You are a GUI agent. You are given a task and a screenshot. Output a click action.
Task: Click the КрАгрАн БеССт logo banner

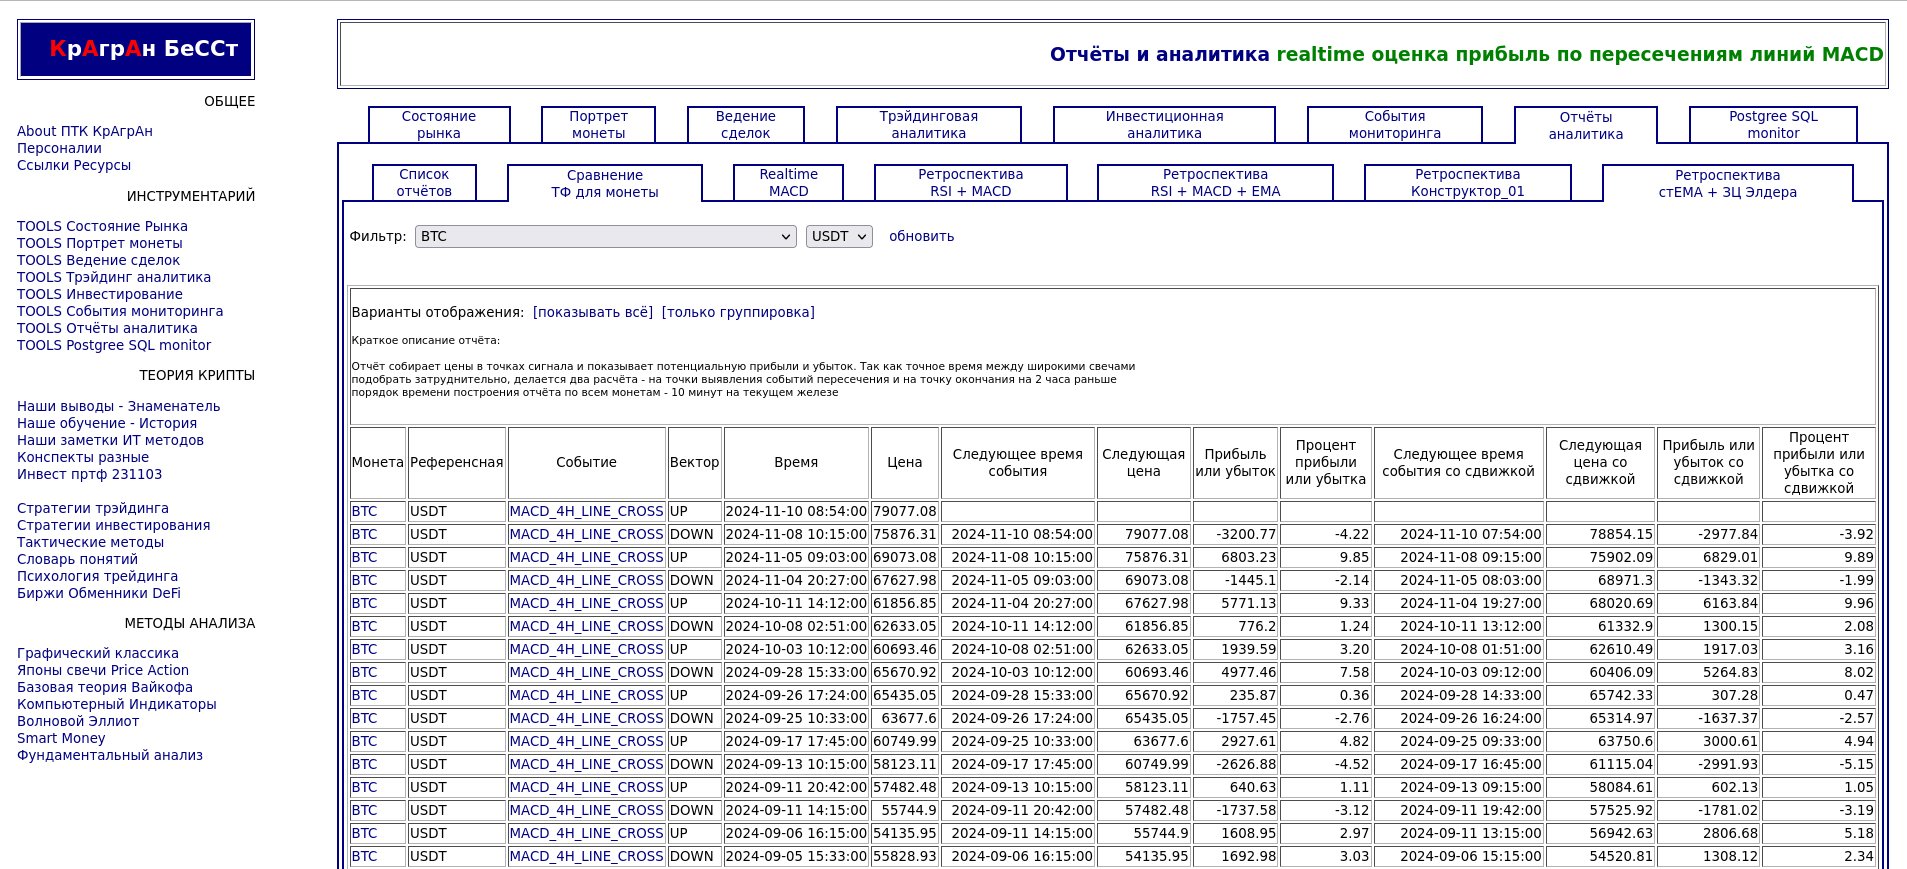tap(136, 49)
